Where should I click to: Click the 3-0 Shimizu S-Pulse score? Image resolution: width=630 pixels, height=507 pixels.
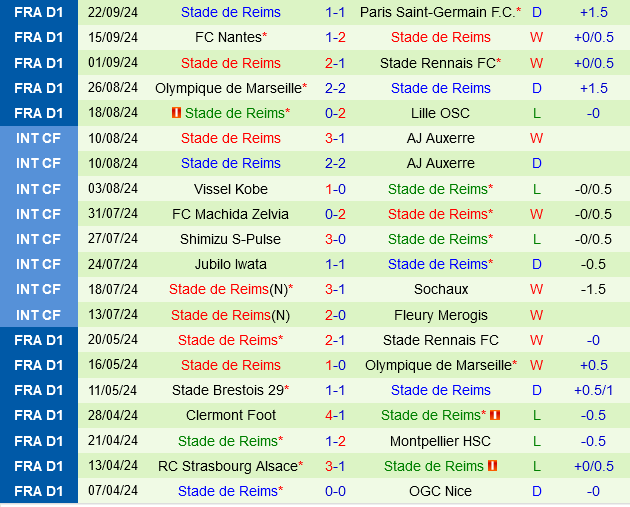[335, 239]
